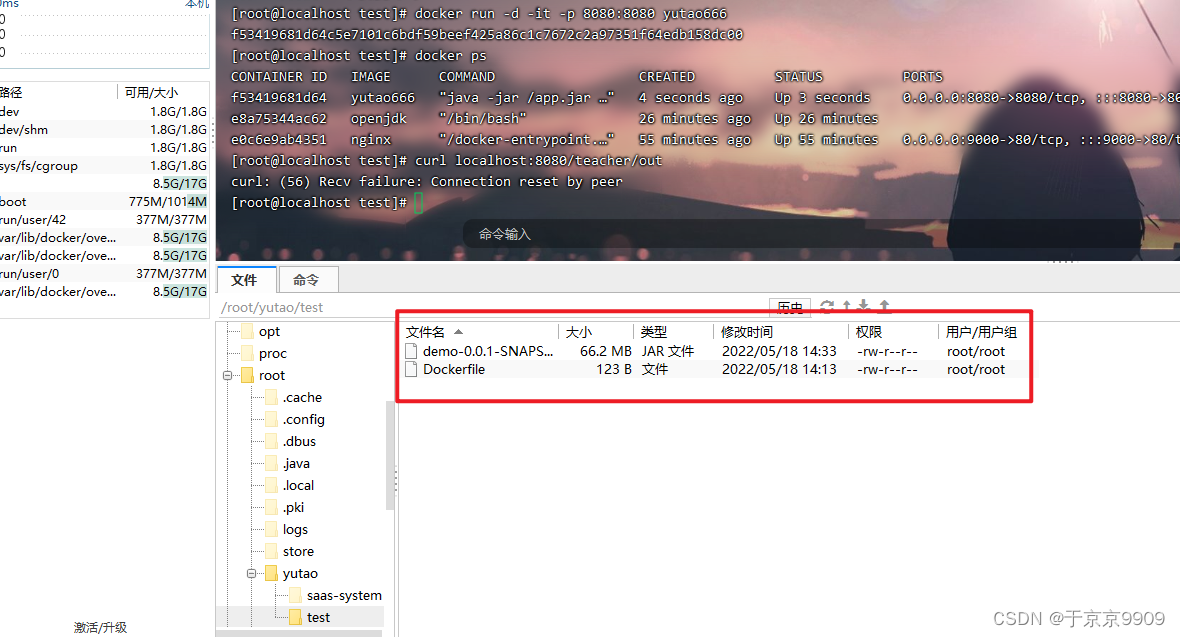Screen dimensions: 1180x637
Task: Select the run/user/42 disk row
Action: coord(104,220)
